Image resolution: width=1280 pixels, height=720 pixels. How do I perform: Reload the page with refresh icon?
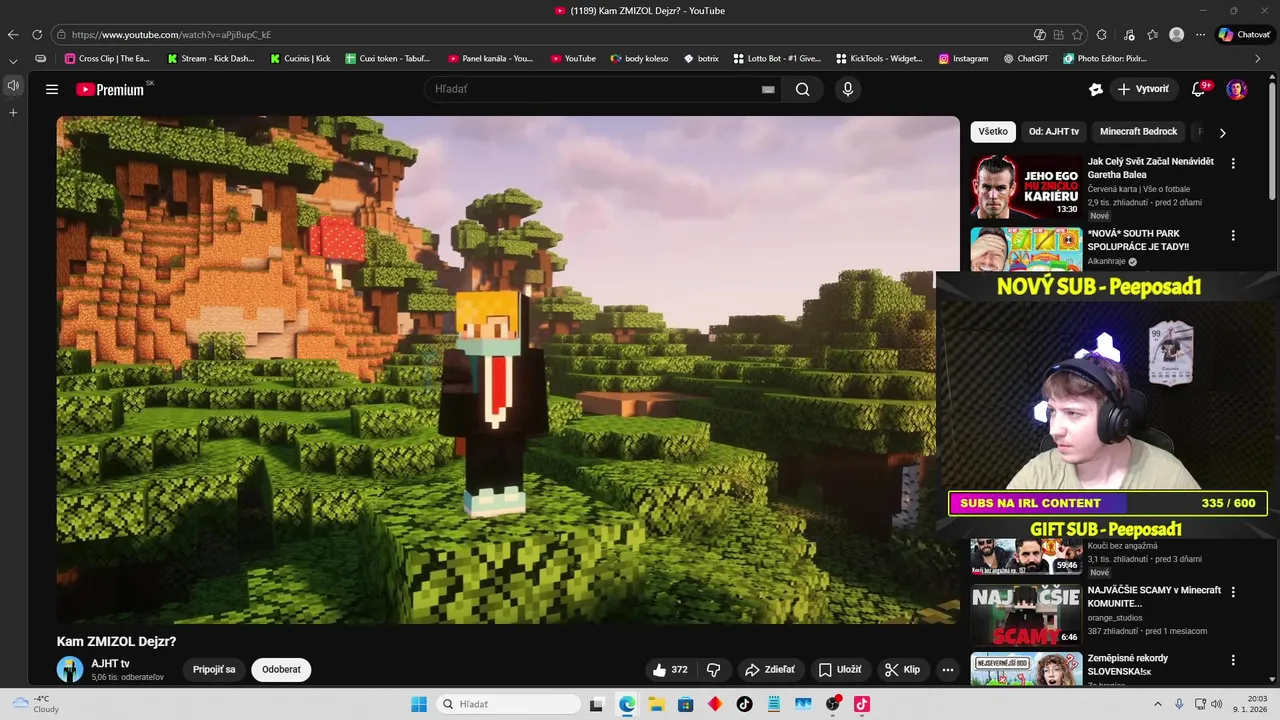pos(37,34)
